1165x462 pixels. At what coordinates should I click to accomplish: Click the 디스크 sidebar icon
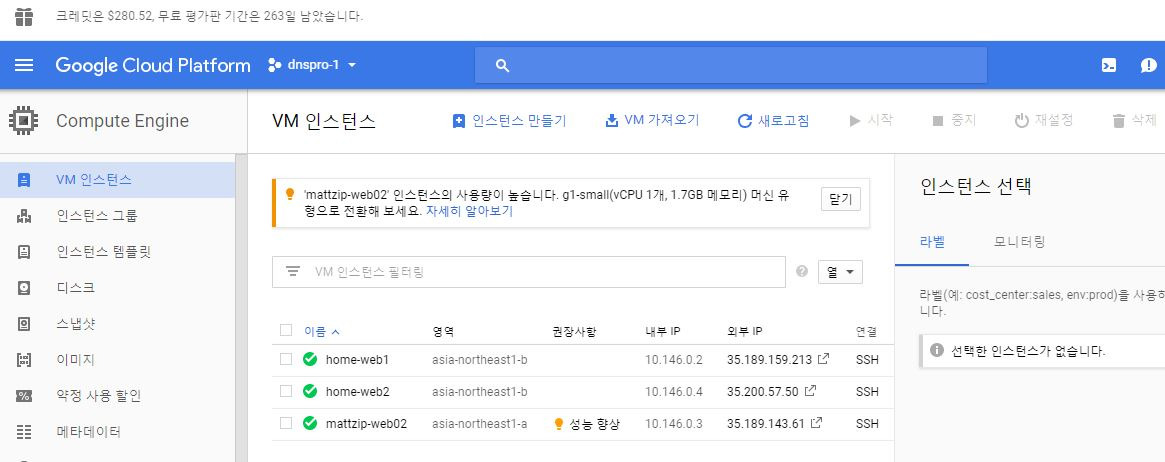click(x=24, y=287)
